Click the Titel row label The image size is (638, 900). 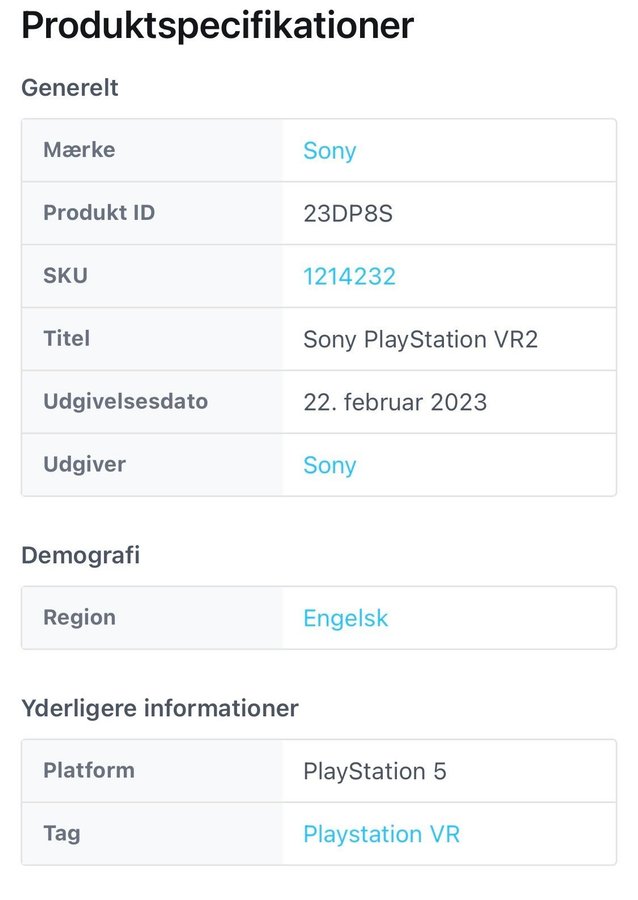[66, 339]
